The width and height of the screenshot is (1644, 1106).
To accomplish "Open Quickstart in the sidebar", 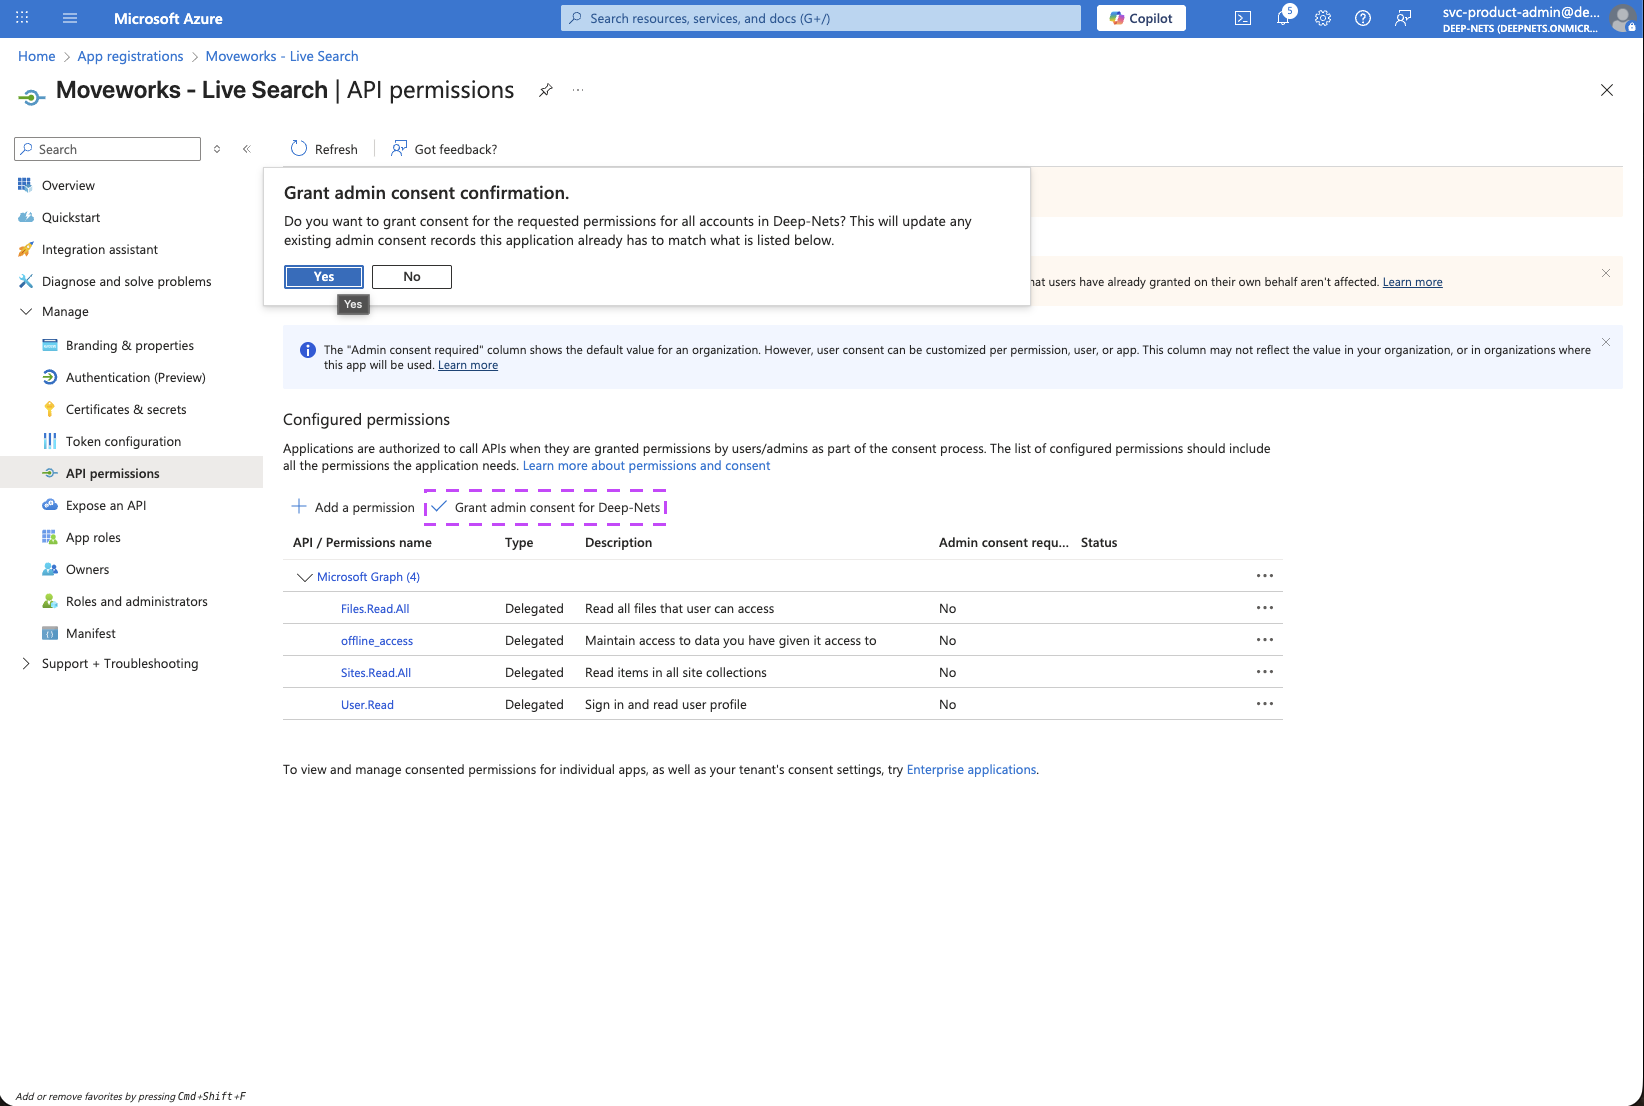I will pyautogui.click(x=71, y=217).
